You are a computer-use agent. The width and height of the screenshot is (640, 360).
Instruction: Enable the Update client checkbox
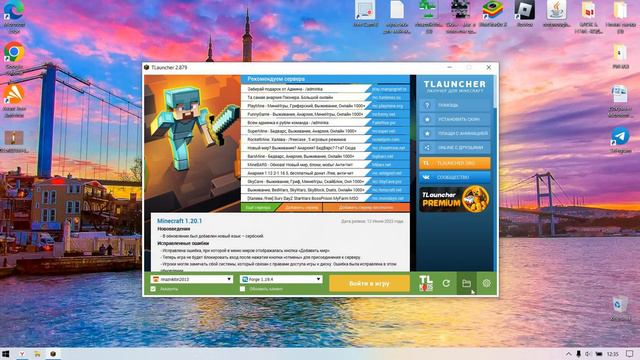tap(242, 289)
